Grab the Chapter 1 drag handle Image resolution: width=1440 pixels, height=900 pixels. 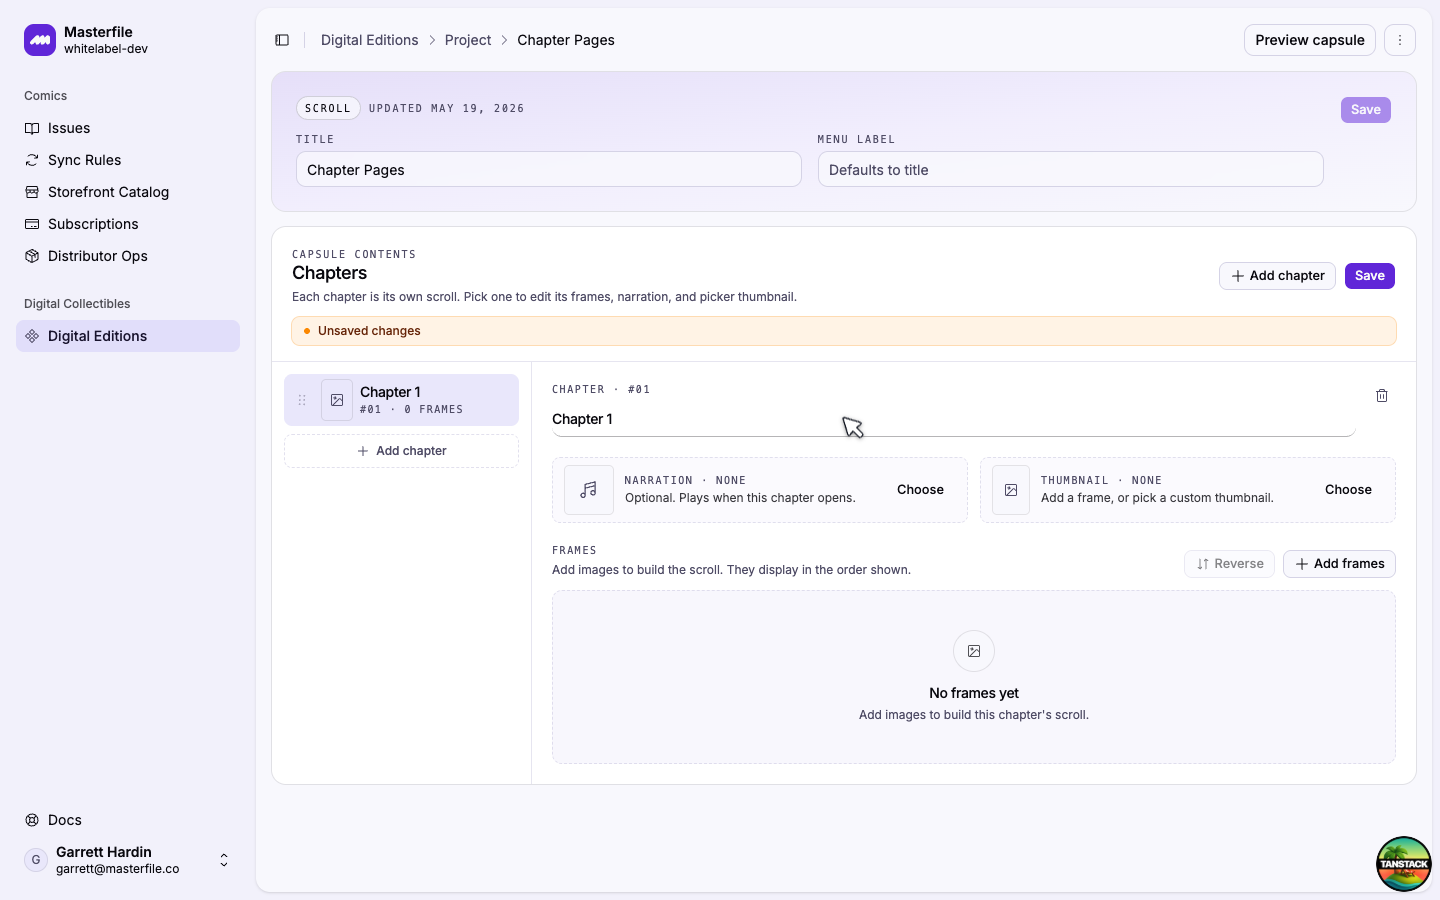click(x=302, y=400)
